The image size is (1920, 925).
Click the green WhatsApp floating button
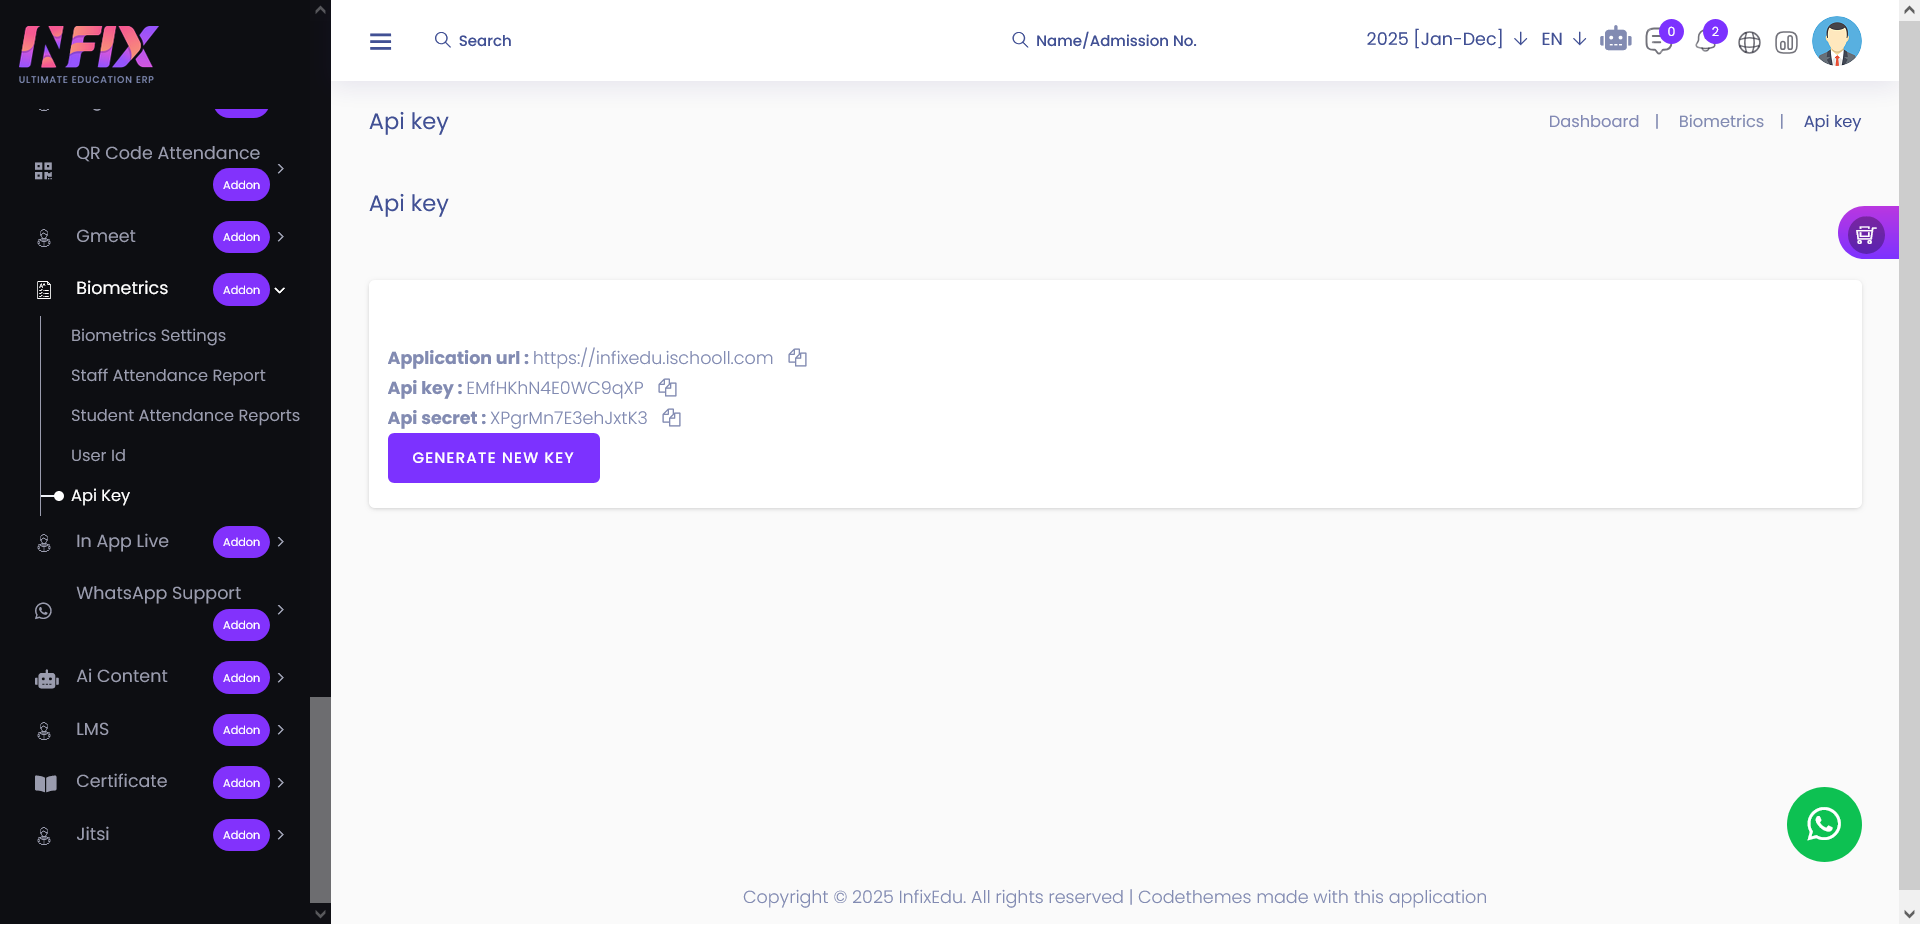tap(1823, 824)
